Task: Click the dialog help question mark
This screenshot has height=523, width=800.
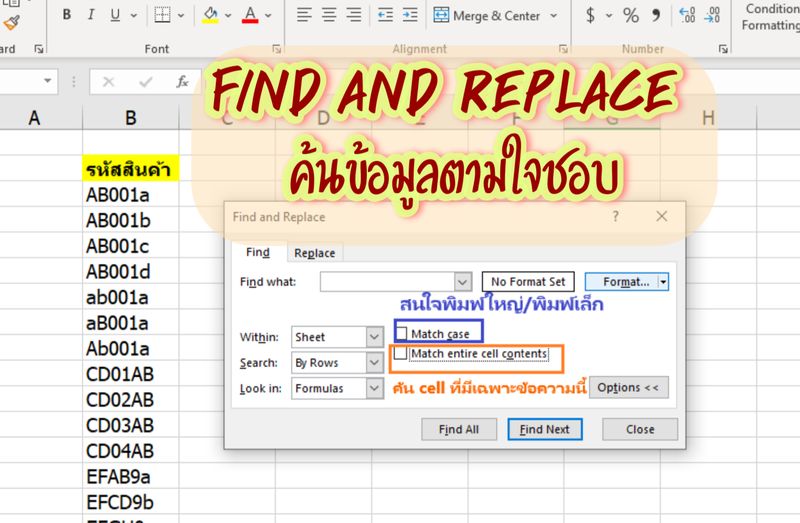Action: coord(616,216)
